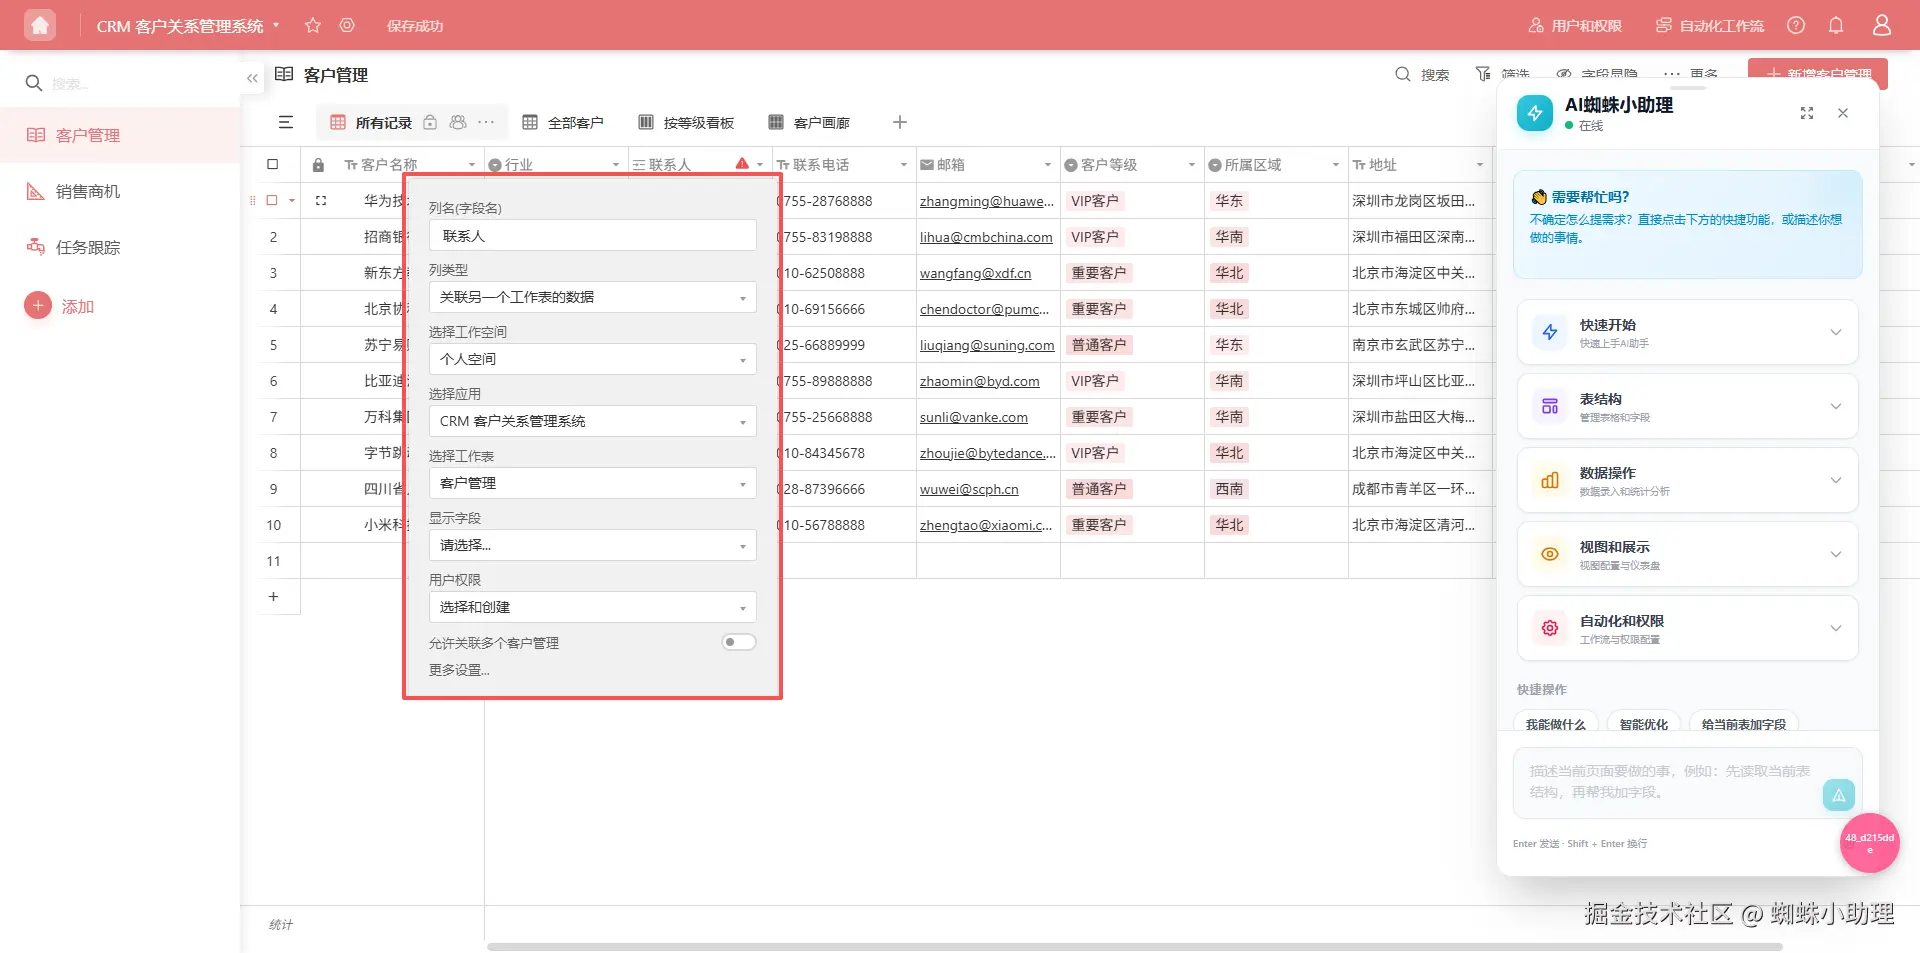Expand the AI assistant panel to fullscreen
Viewport: 1920px width, 953px height.
(x=1807, y=113)
